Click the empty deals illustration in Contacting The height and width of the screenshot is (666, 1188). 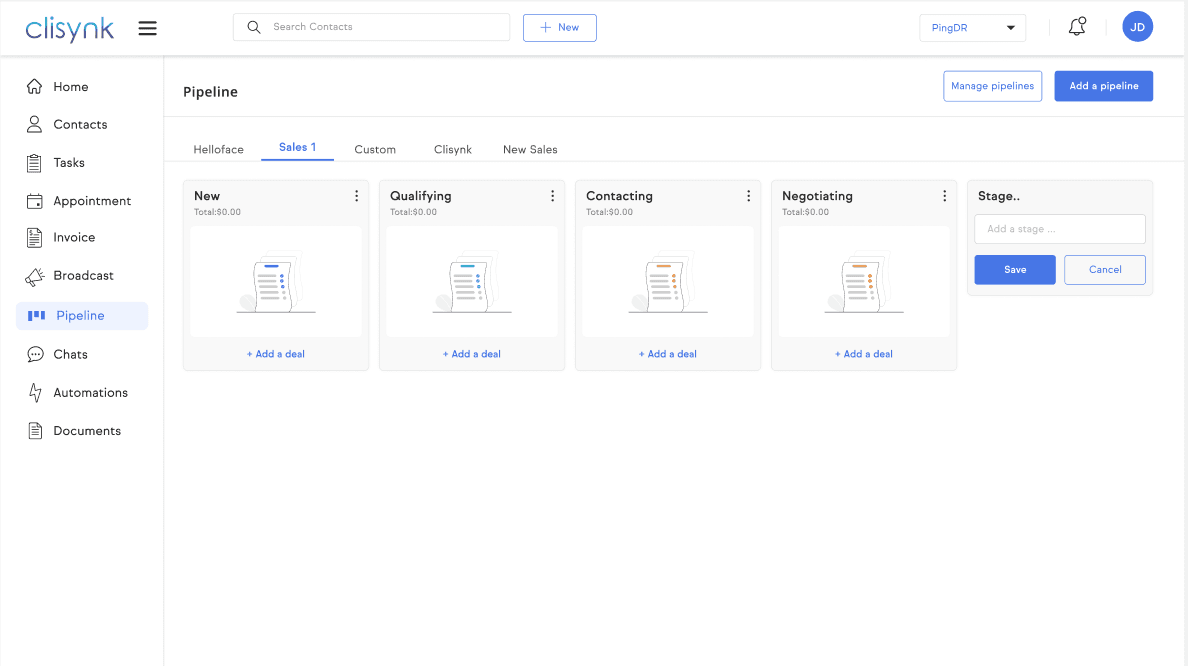(x=667, y=282)
